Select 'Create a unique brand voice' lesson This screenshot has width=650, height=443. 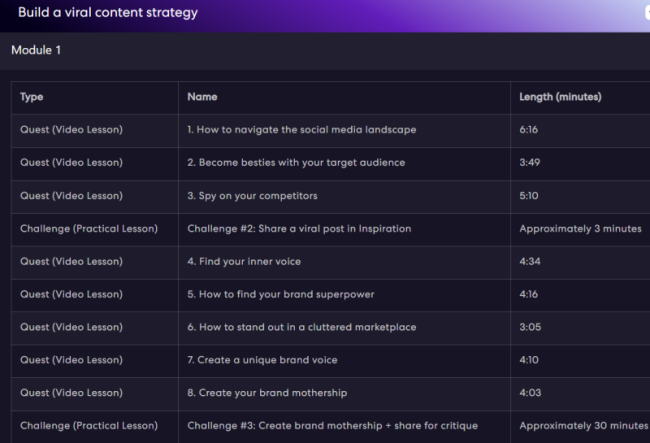tap(262, 360)
